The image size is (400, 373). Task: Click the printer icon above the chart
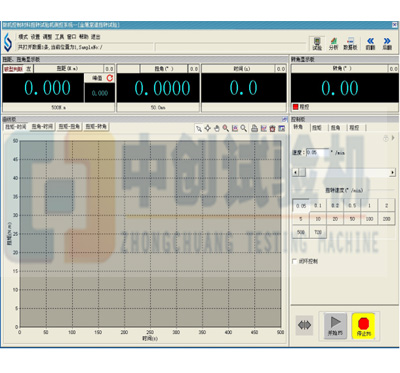click(254, 128)
